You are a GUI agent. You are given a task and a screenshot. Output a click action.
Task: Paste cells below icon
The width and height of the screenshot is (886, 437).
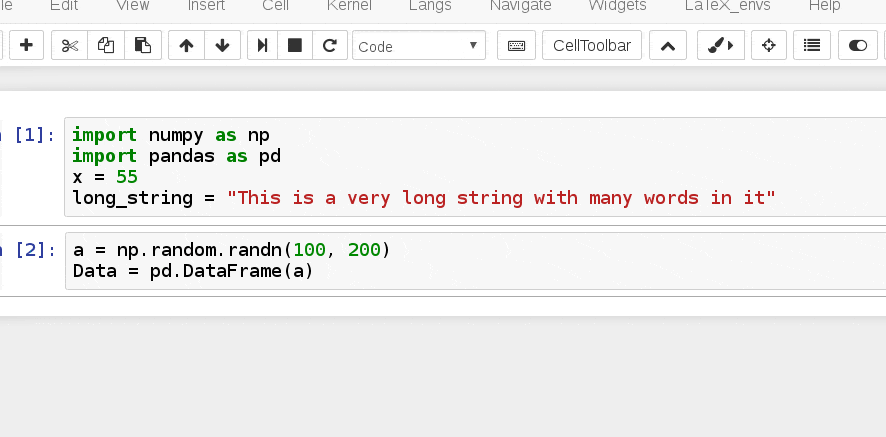pyautogui.click(x=142, y=45)
